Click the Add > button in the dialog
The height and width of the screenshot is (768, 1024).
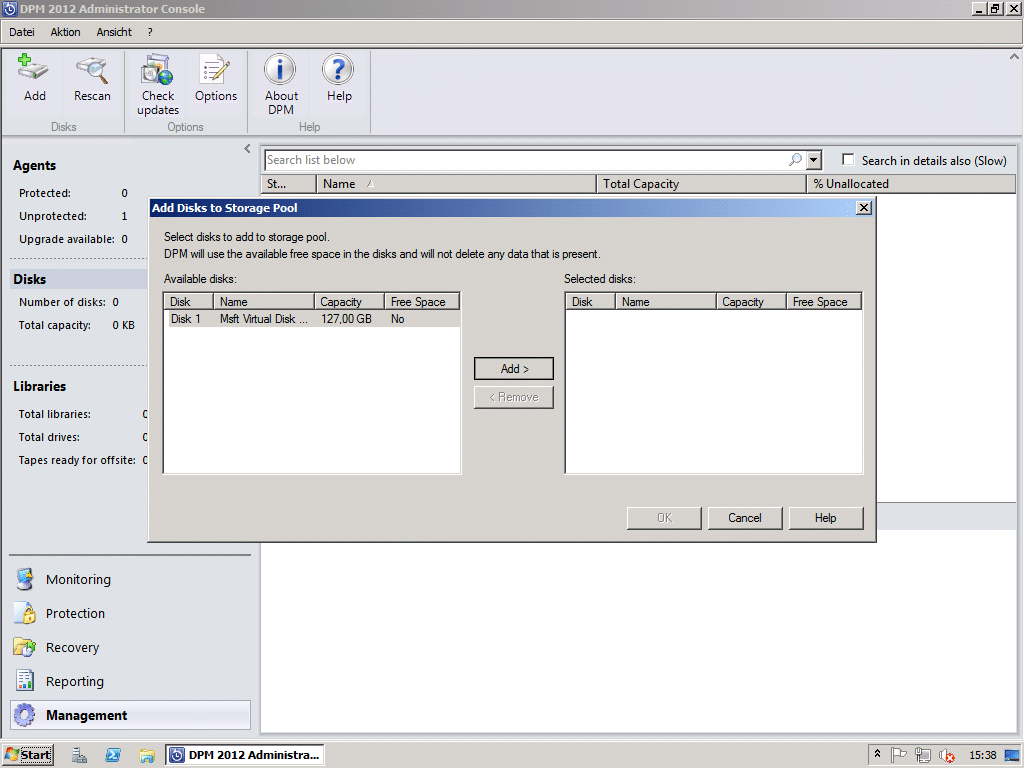[x=514, y=369]
